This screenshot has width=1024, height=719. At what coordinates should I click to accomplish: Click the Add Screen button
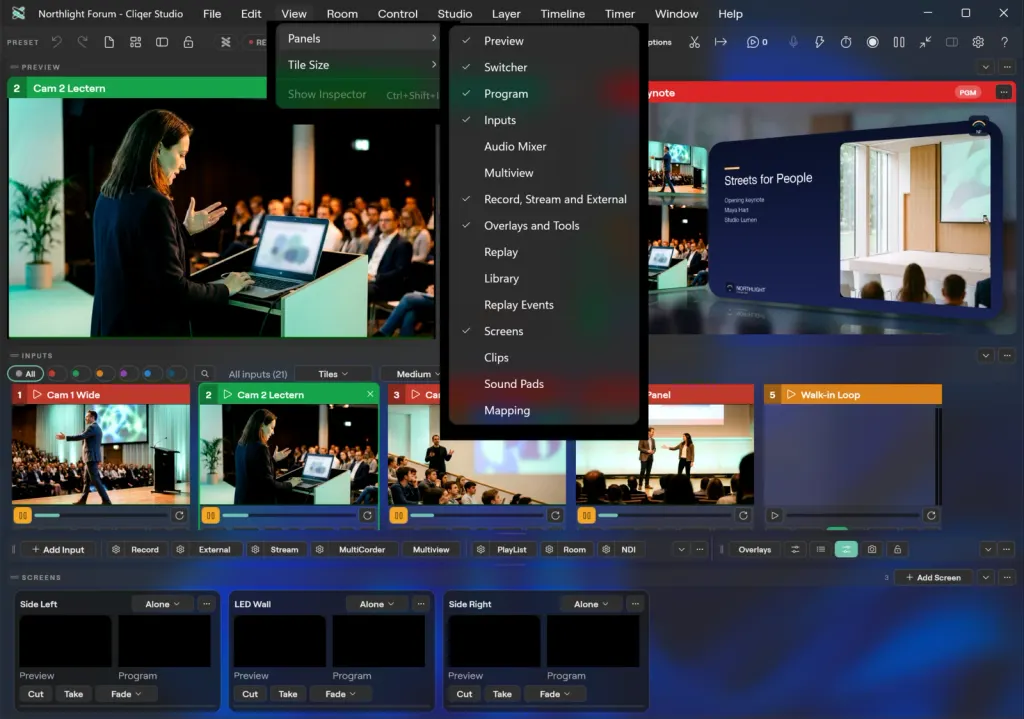[x=933, y=577]
